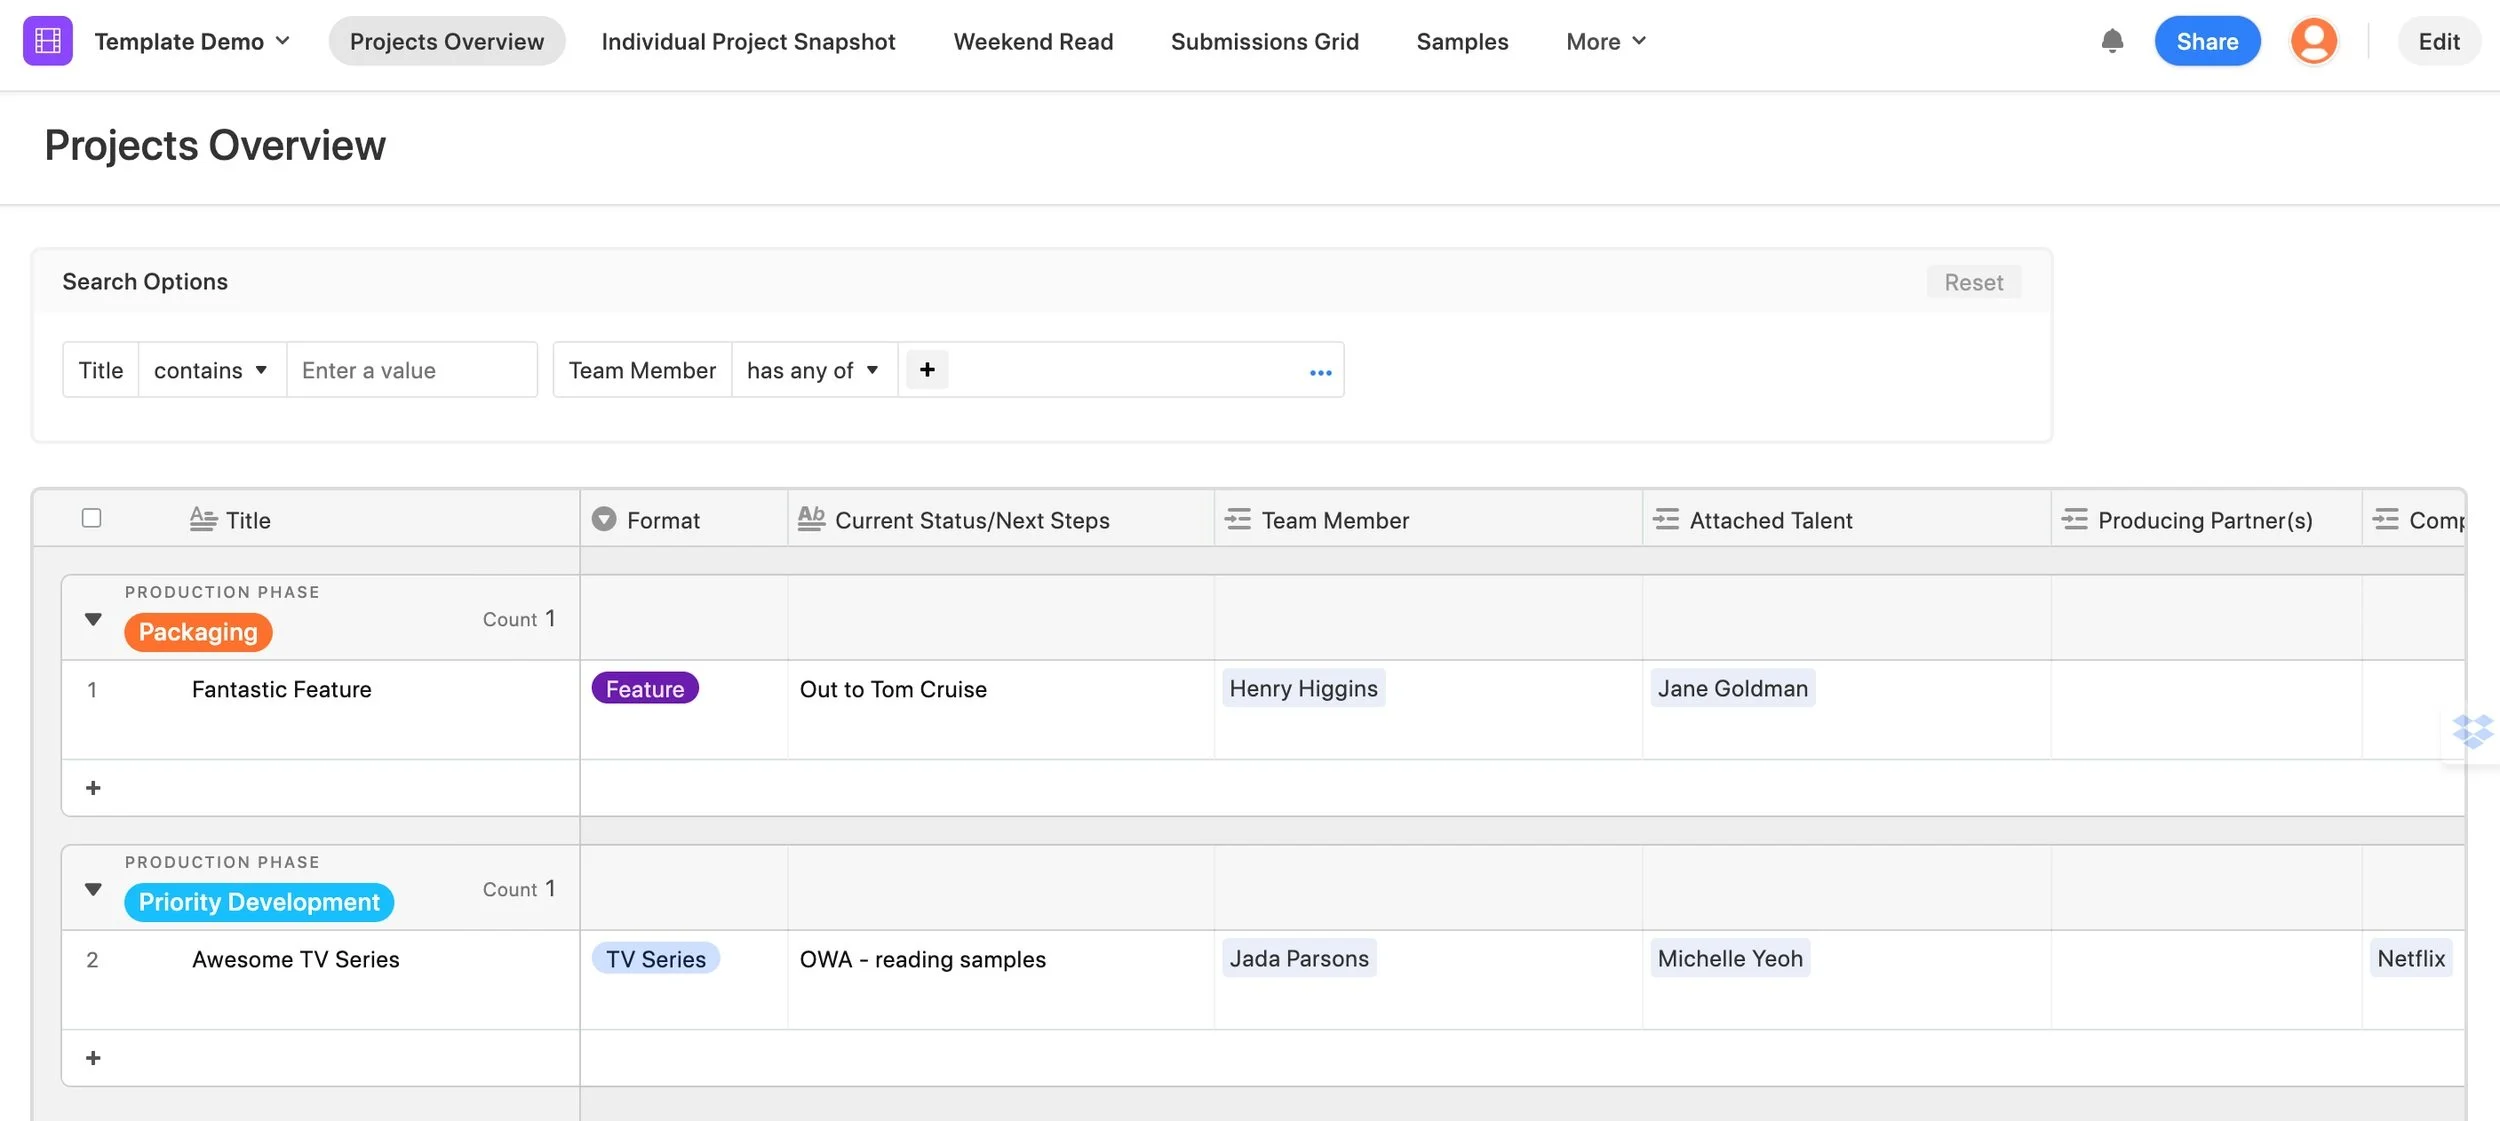Switch to the Submissions Grid tab
Image resolution: width=2500 pixels, height=1121 pixels.
click(1264, 41)
